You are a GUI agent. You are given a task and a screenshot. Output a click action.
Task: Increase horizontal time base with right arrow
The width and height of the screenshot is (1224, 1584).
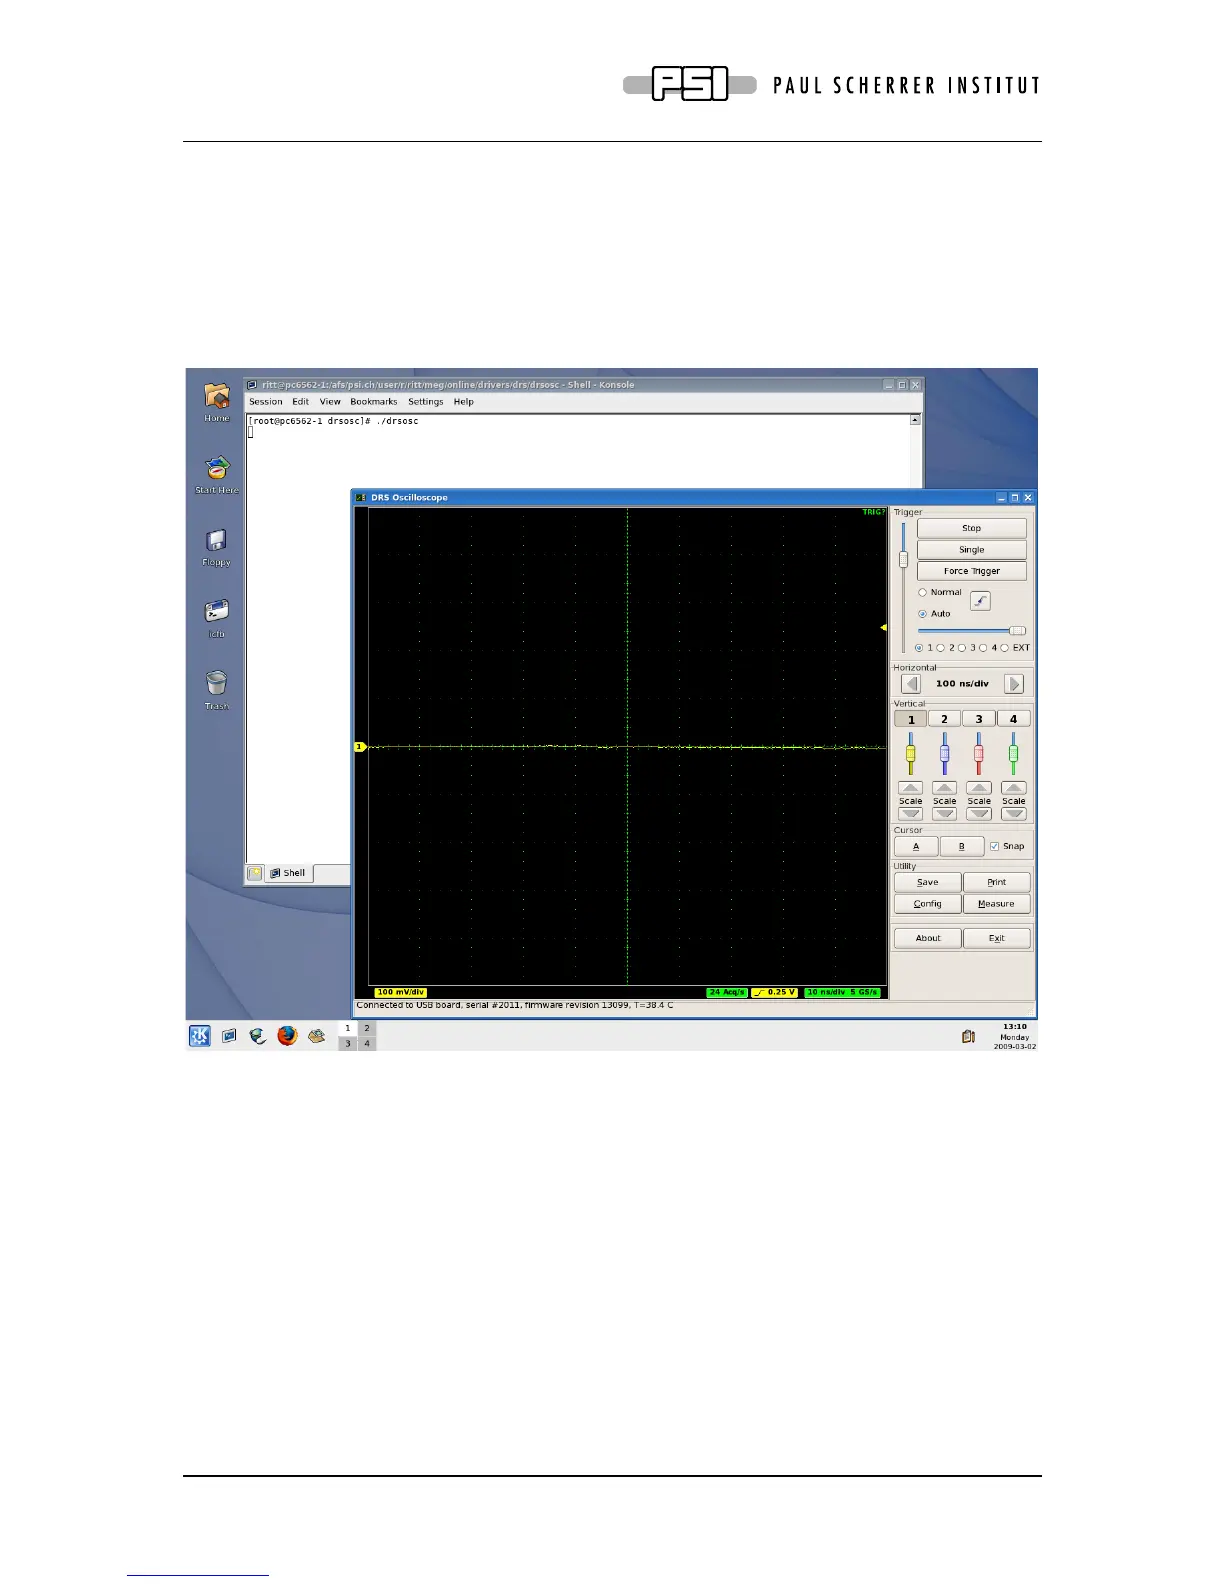pyautogui.click(x=1014, y=684)
